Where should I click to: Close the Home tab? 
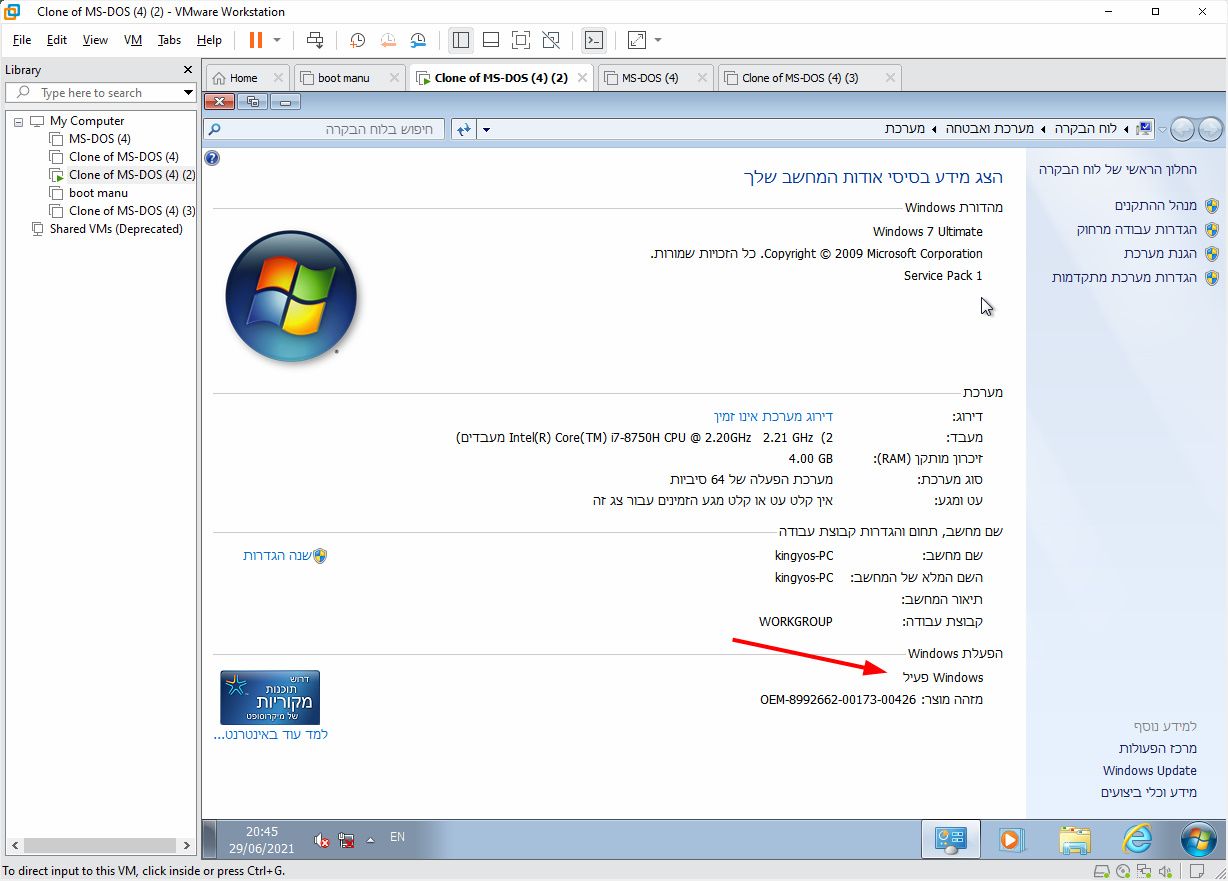click(x=278, y=77)
